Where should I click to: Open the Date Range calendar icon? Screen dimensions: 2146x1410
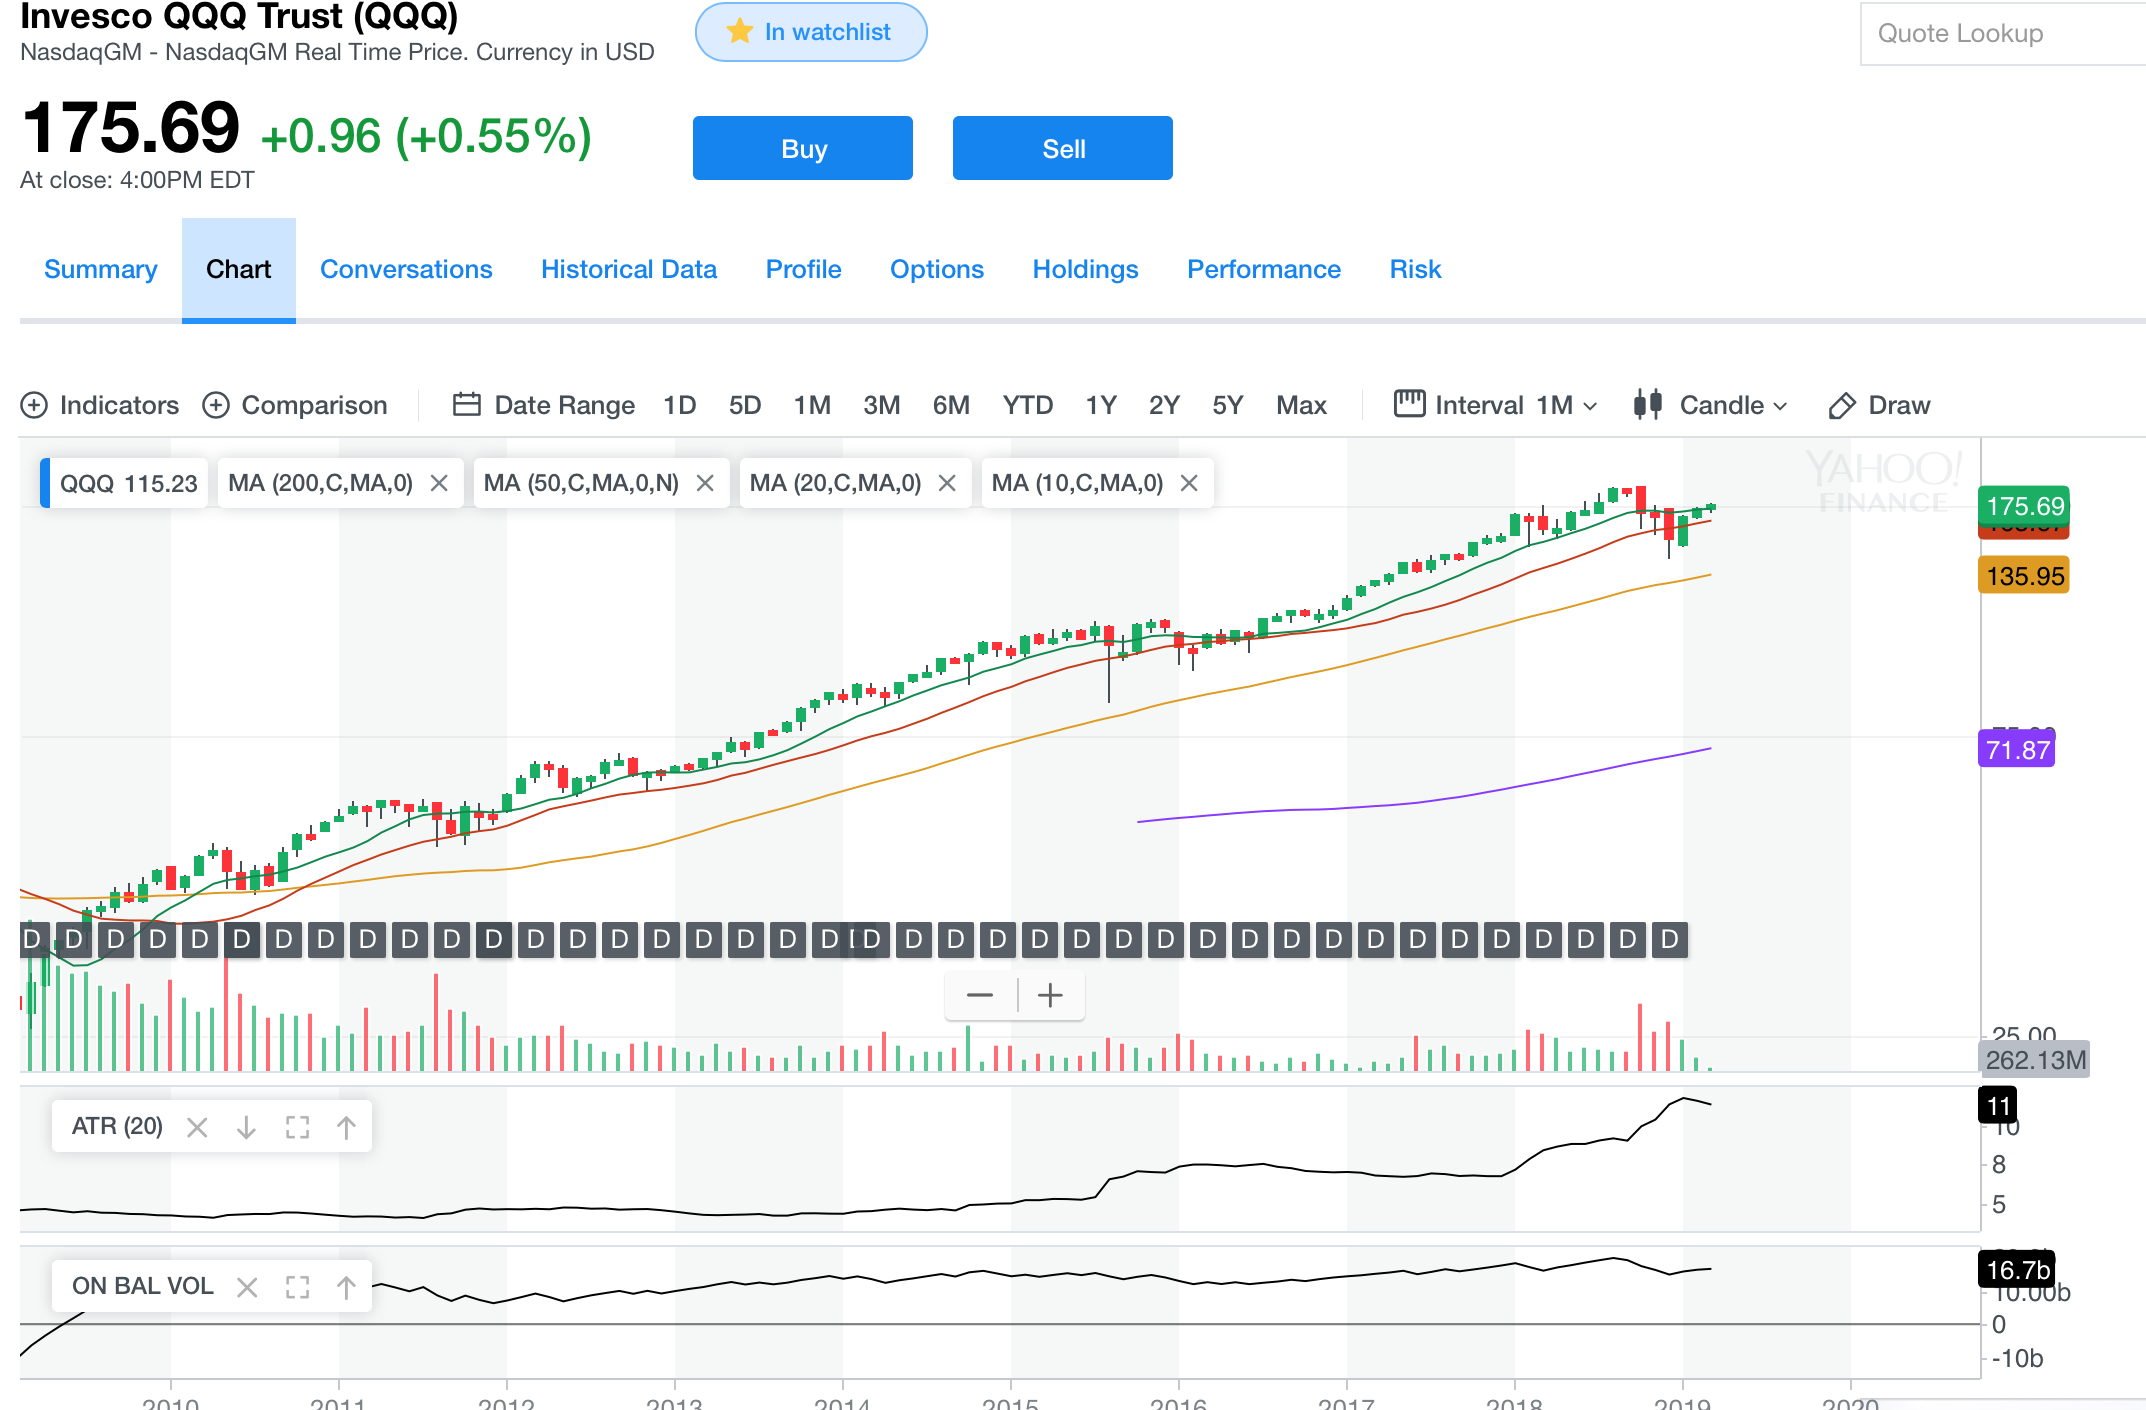click(467, 404)
